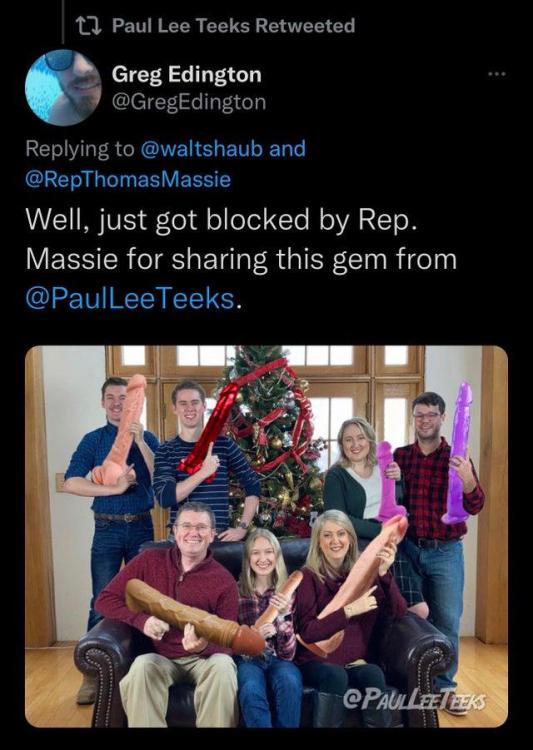Click the thread connector line above avatar

point(63,22)
